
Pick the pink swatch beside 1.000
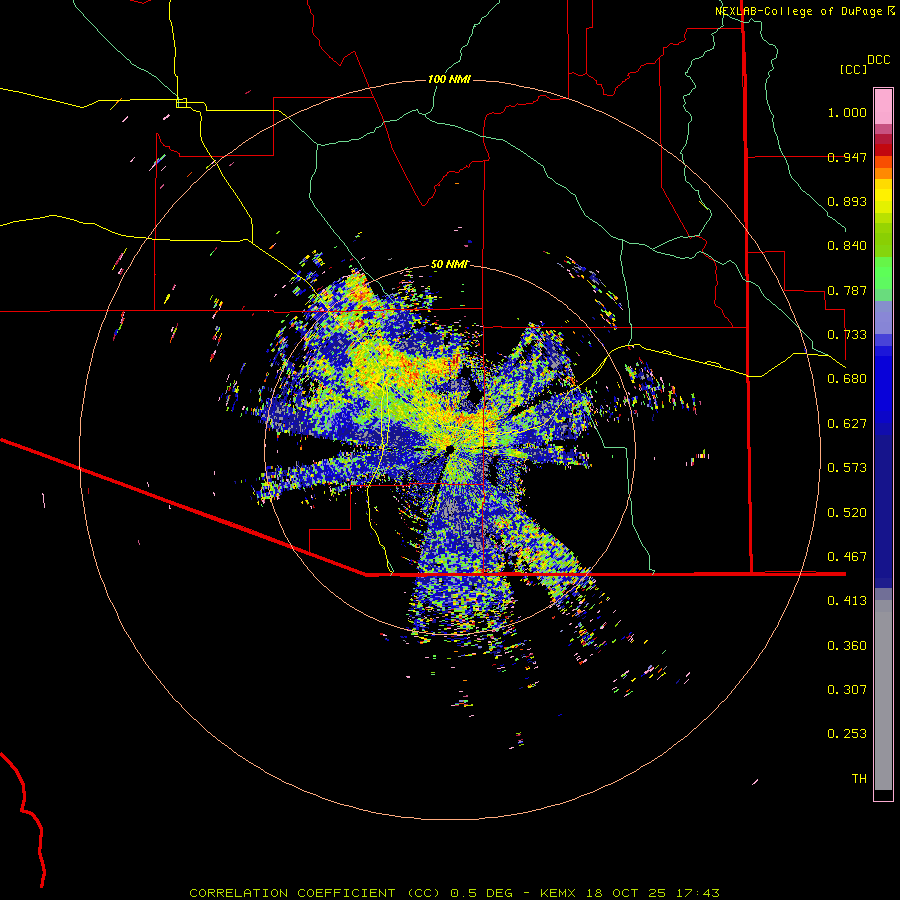[x=883, y=107]
